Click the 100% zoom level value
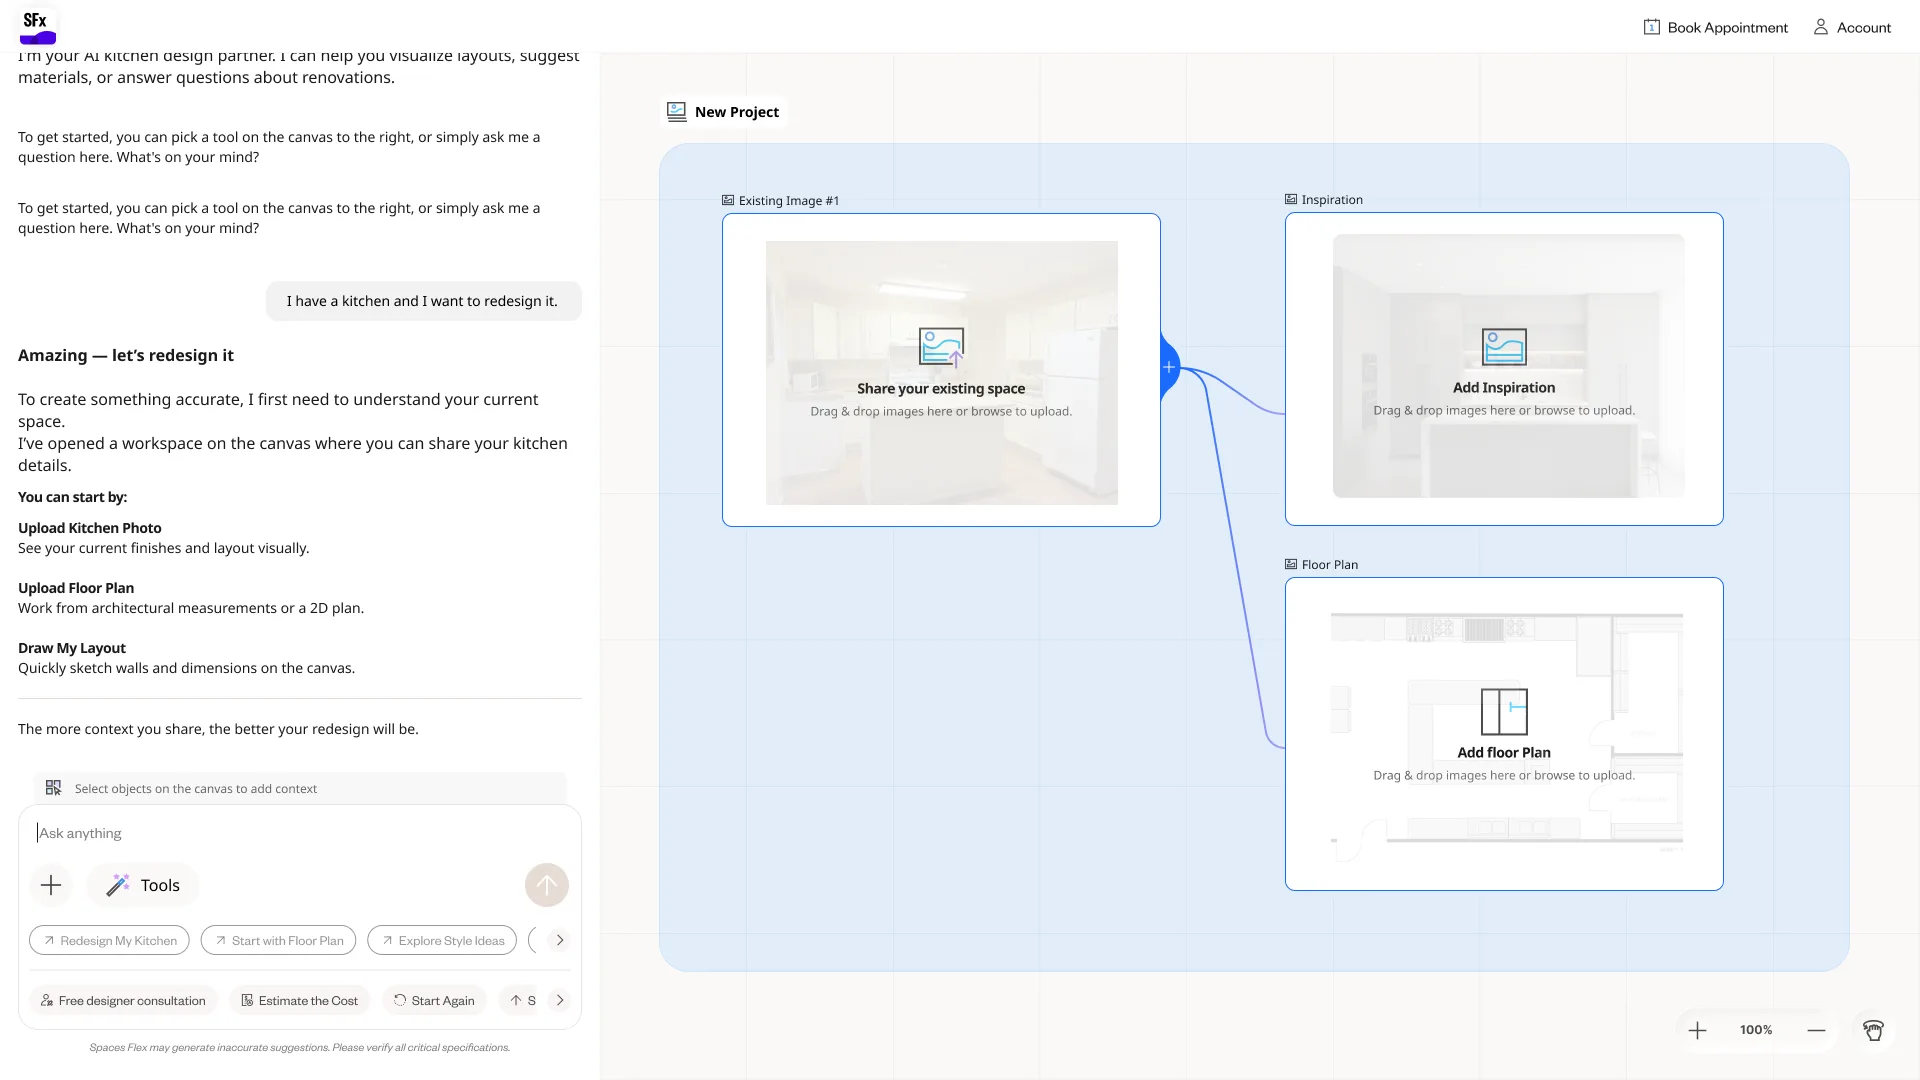1920x1080 pixels. click(1756, 1030)
